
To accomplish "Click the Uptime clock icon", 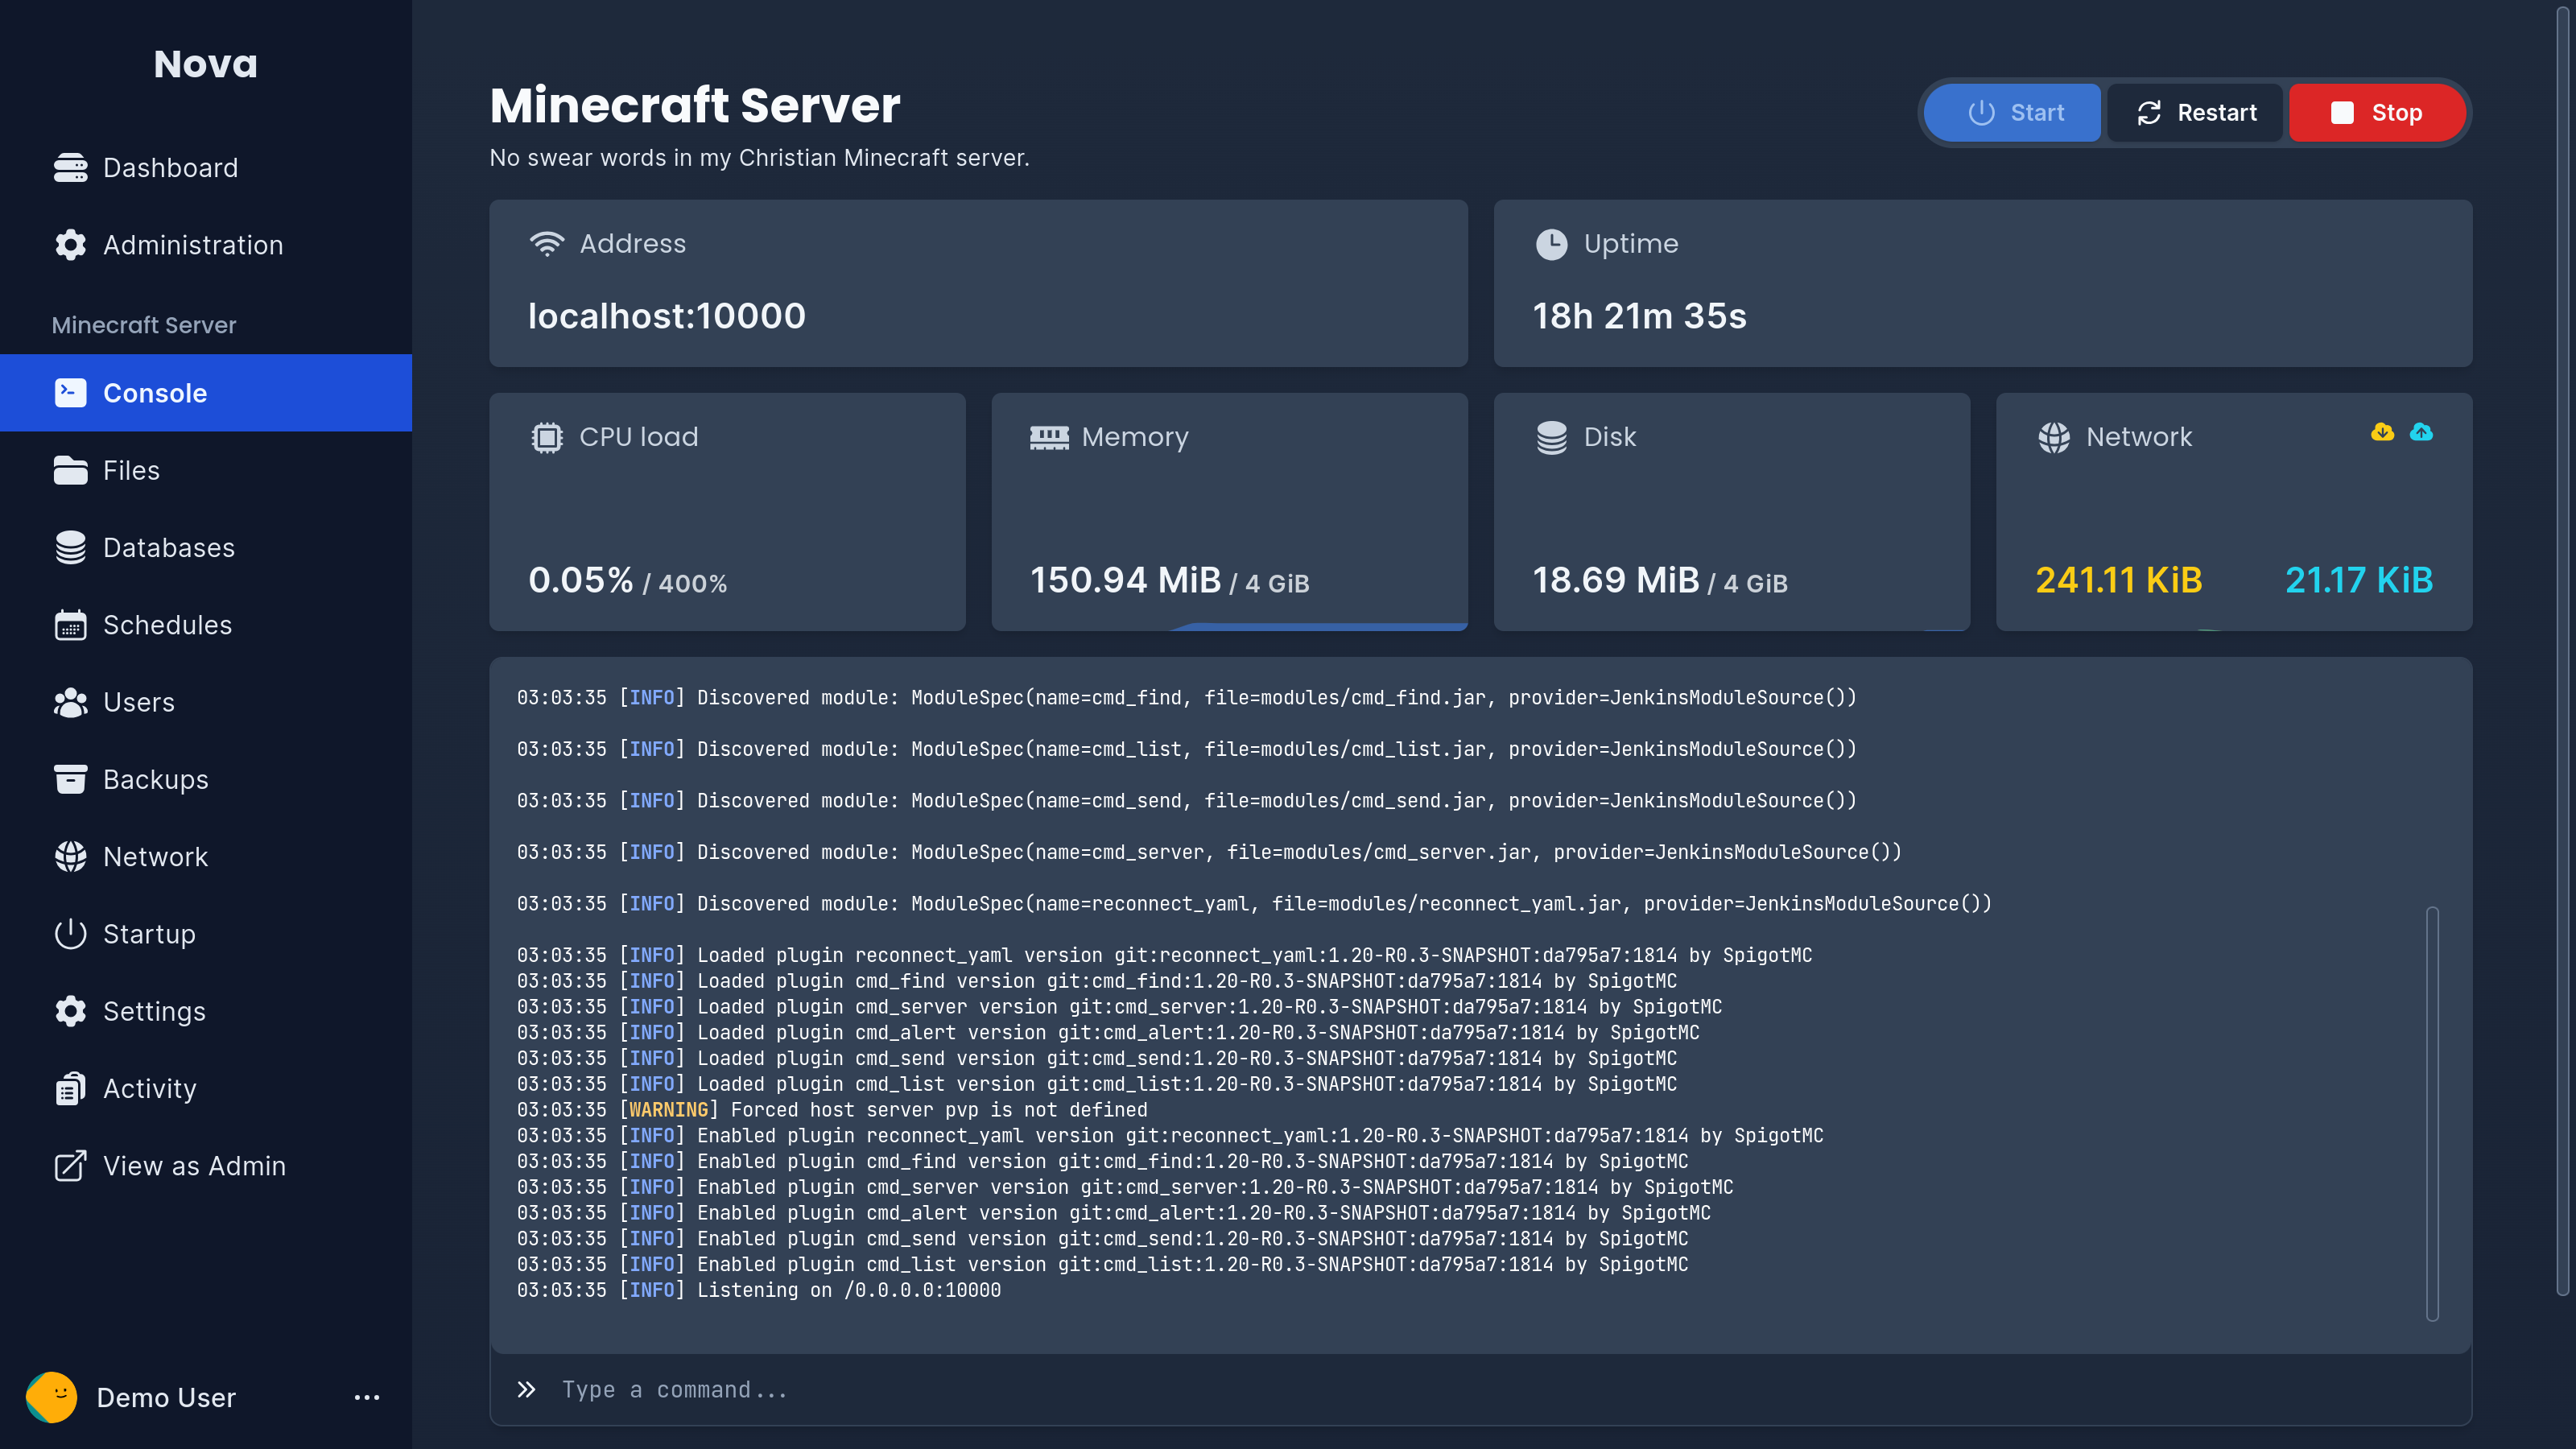I will 1551,244.
